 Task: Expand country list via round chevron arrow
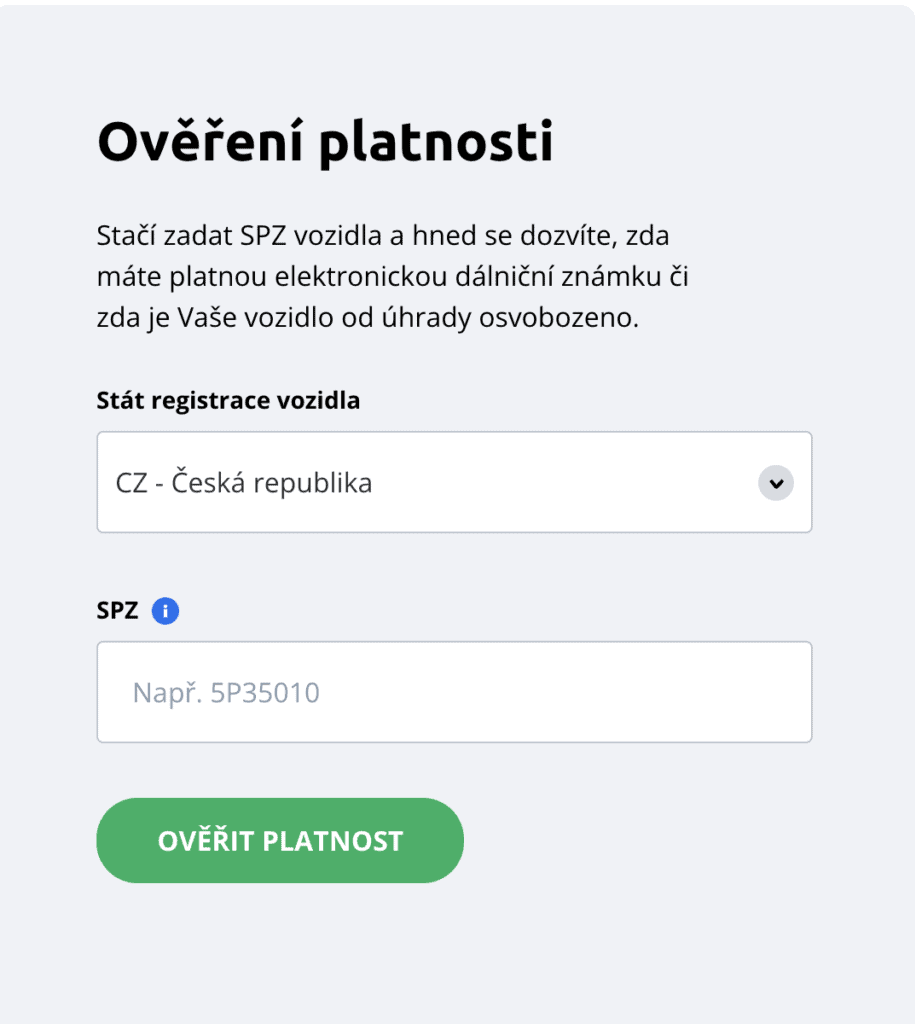776,483
